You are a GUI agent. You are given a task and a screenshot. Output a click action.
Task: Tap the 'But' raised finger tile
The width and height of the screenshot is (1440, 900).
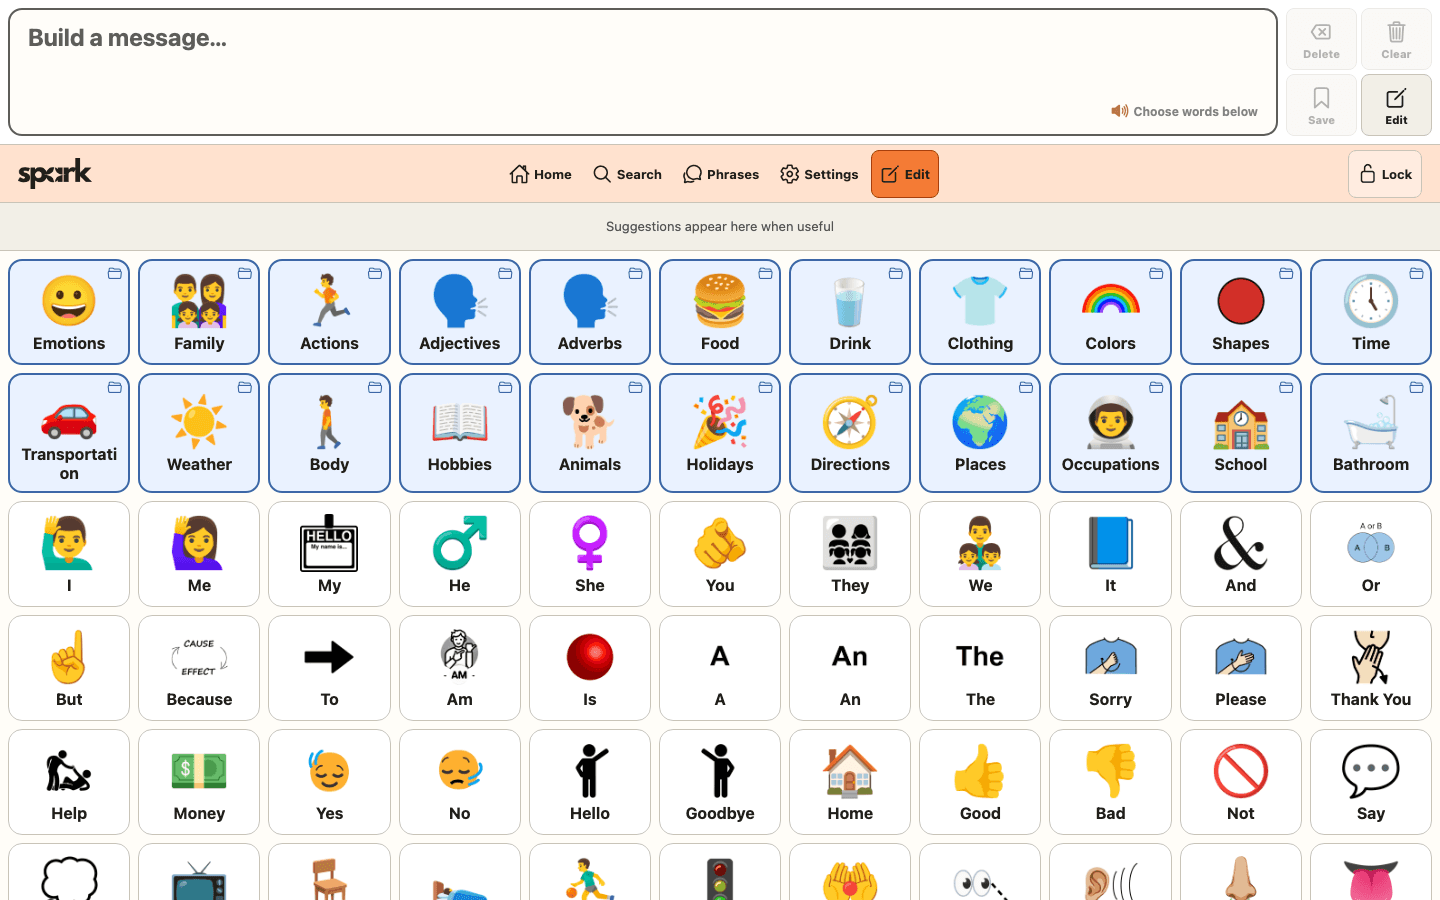[69, 668]
